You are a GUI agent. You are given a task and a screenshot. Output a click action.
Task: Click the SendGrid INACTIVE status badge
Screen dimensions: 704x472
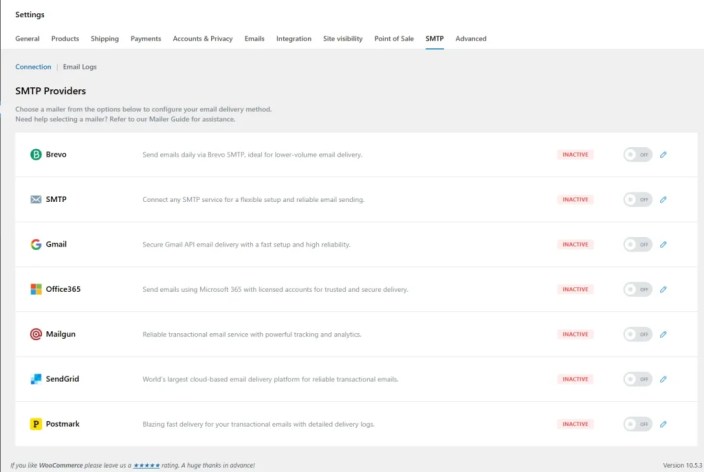click(x=575, y=379)
